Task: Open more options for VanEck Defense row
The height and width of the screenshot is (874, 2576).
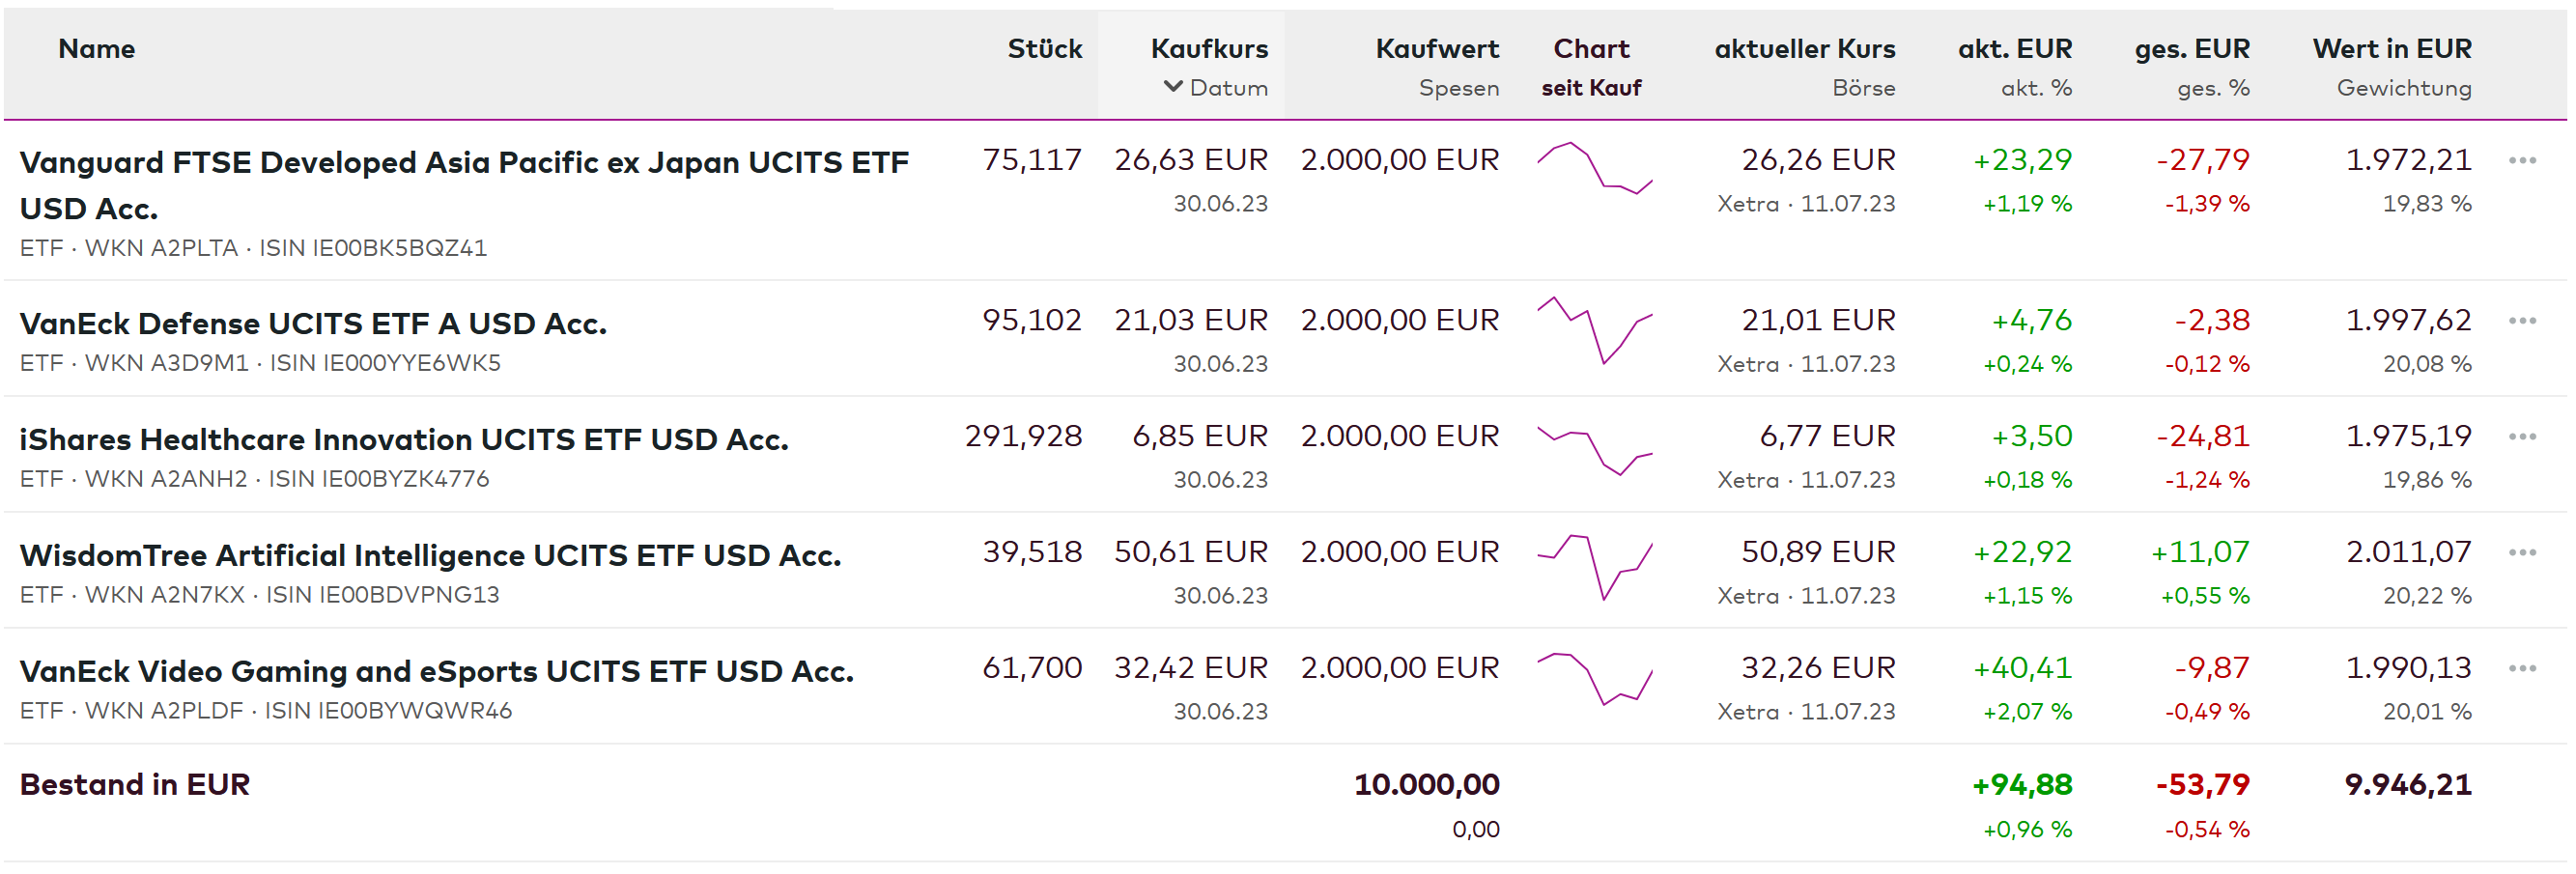Action: [x=2521, y=321]
